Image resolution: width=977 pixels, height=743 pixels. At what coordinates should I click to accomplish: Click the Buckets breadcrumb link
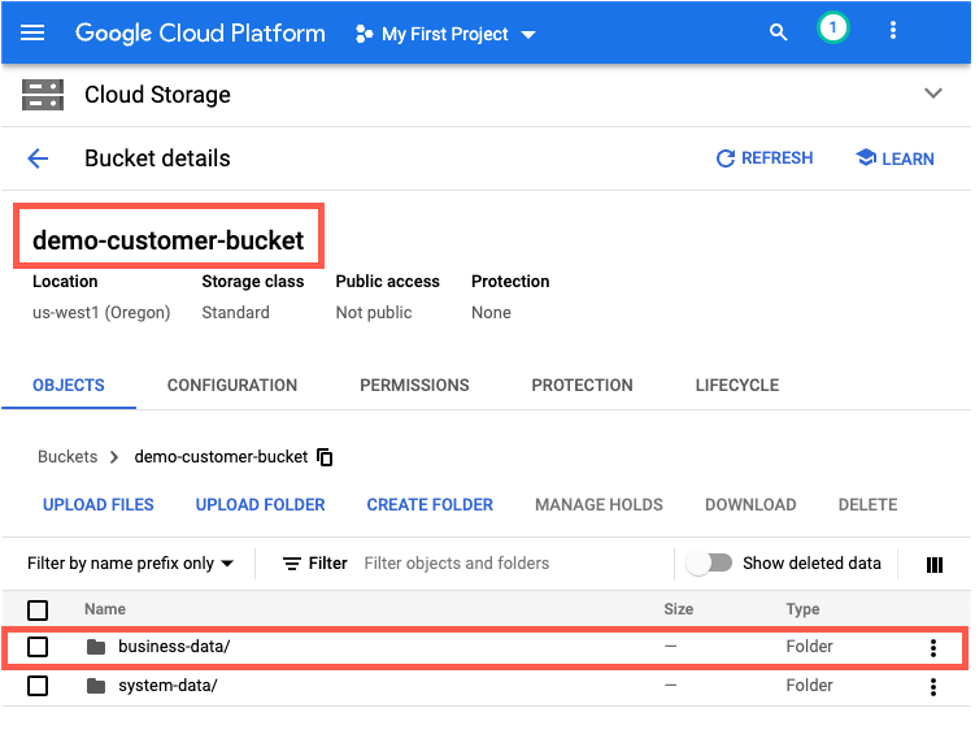pyautogui.click(x=66, y=457)
